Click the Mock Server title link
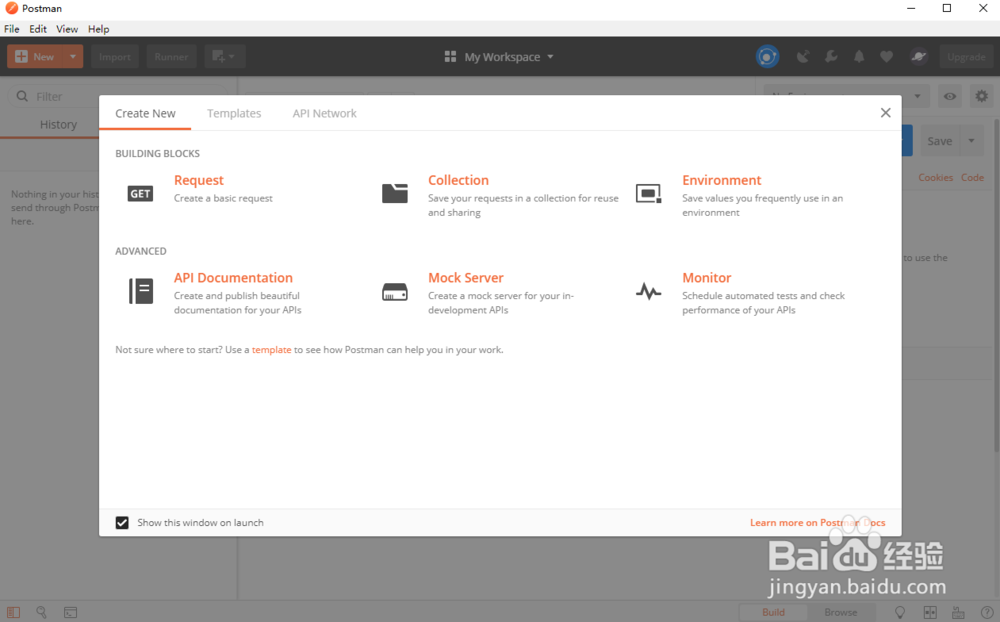 (x=466, y=278)
